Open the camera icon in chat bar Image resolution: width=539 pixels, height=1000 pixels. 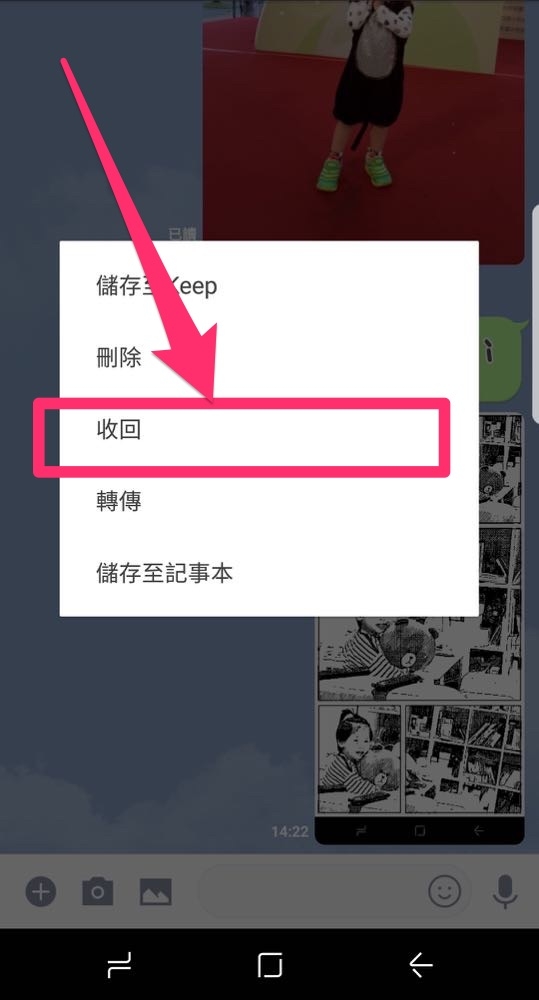pos(98,891)
